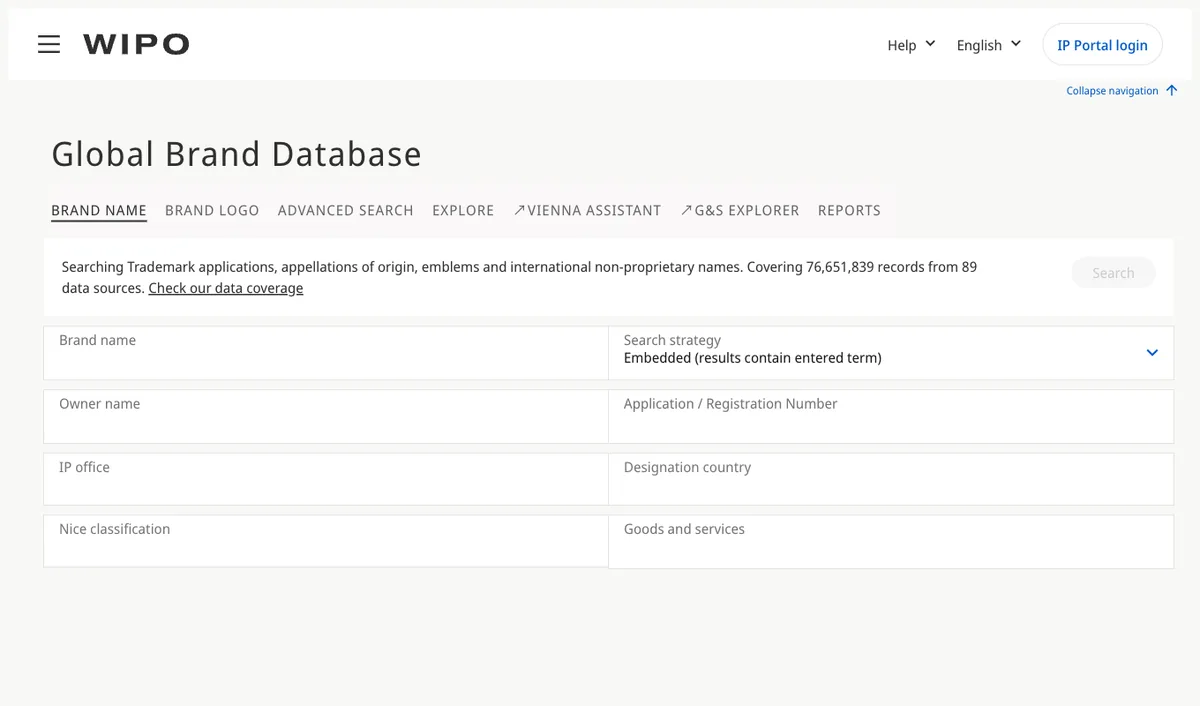Go to the Explore tab

point(463,211)
